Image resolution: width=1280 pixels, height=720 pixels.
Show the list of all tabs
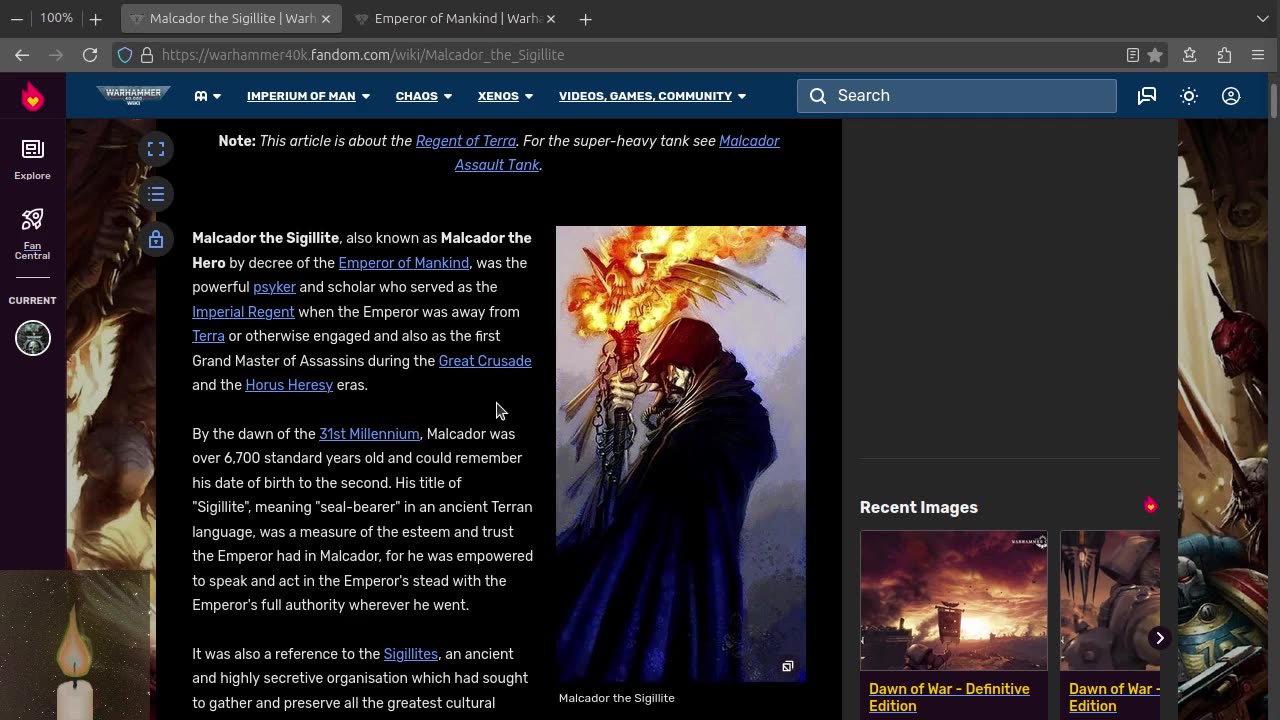[1263, 18]
